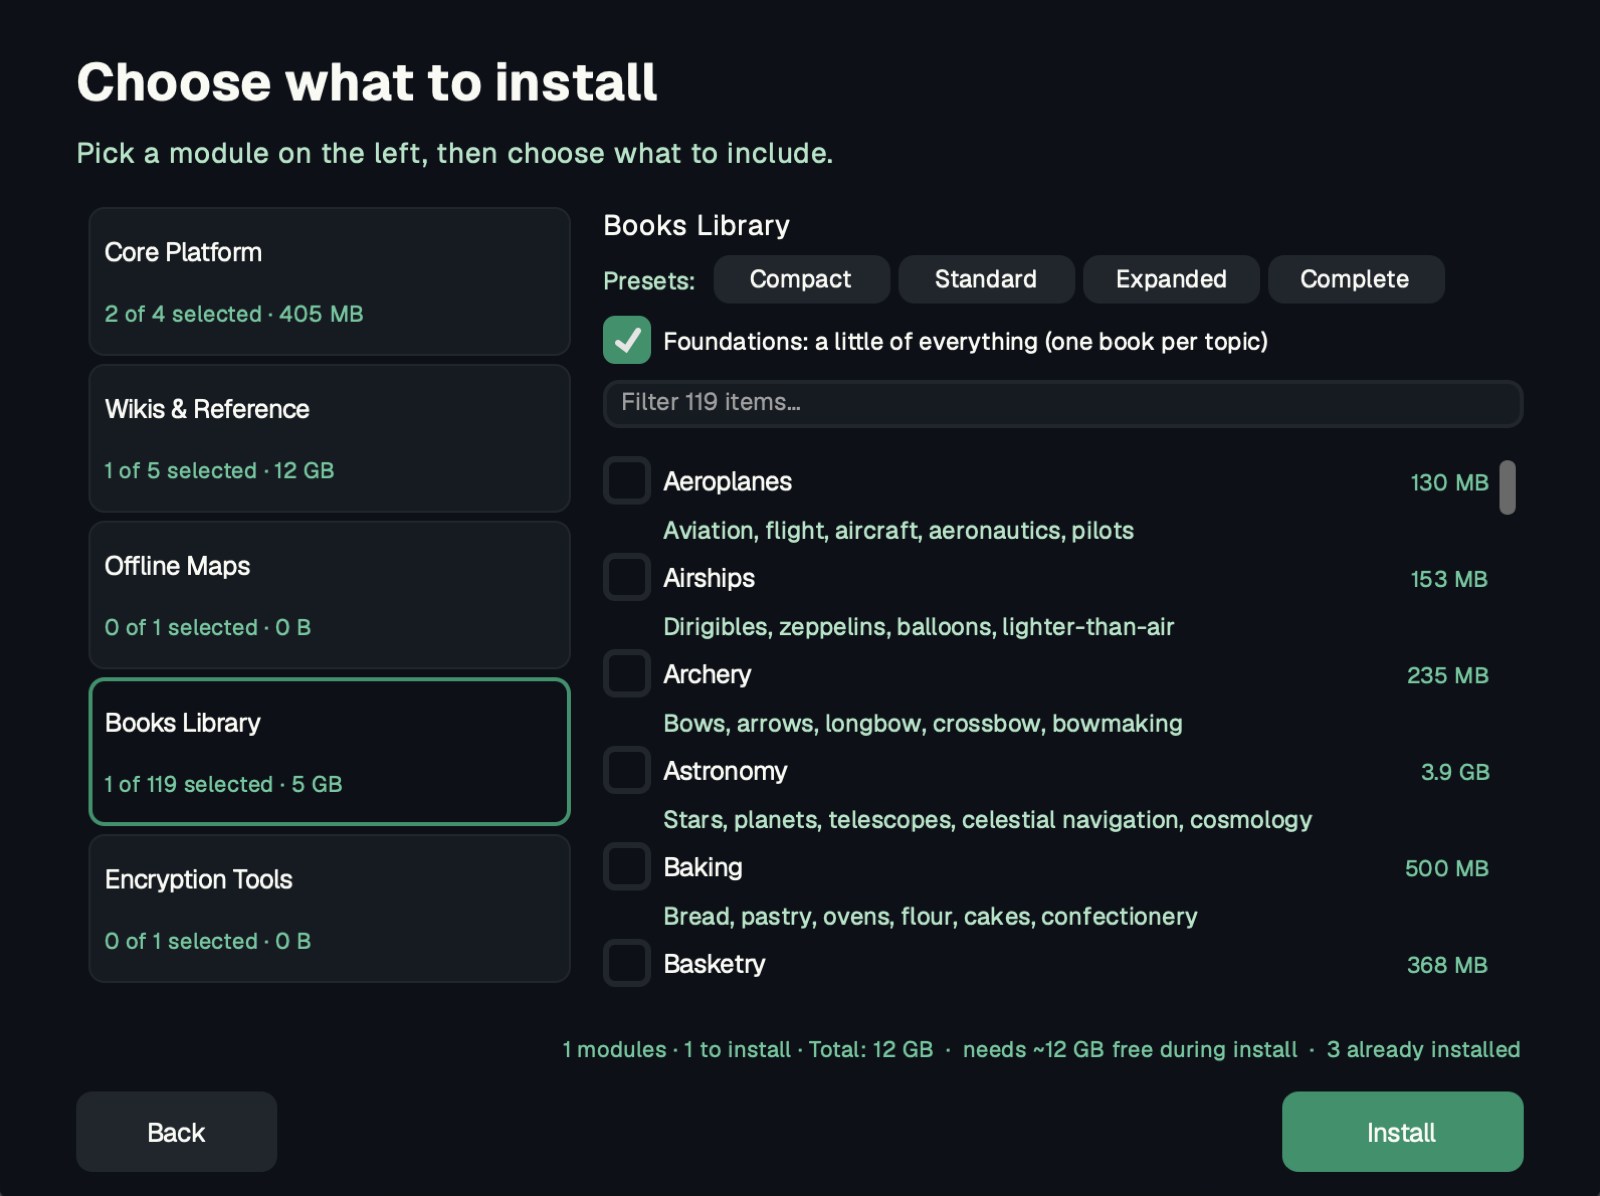Select the Books Library module card

tap(329, 752)
